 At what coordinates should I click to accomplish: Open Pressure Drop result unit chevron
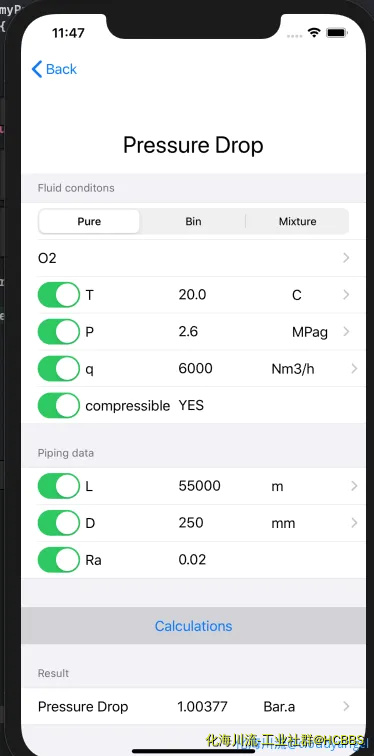tap(346, 706)
